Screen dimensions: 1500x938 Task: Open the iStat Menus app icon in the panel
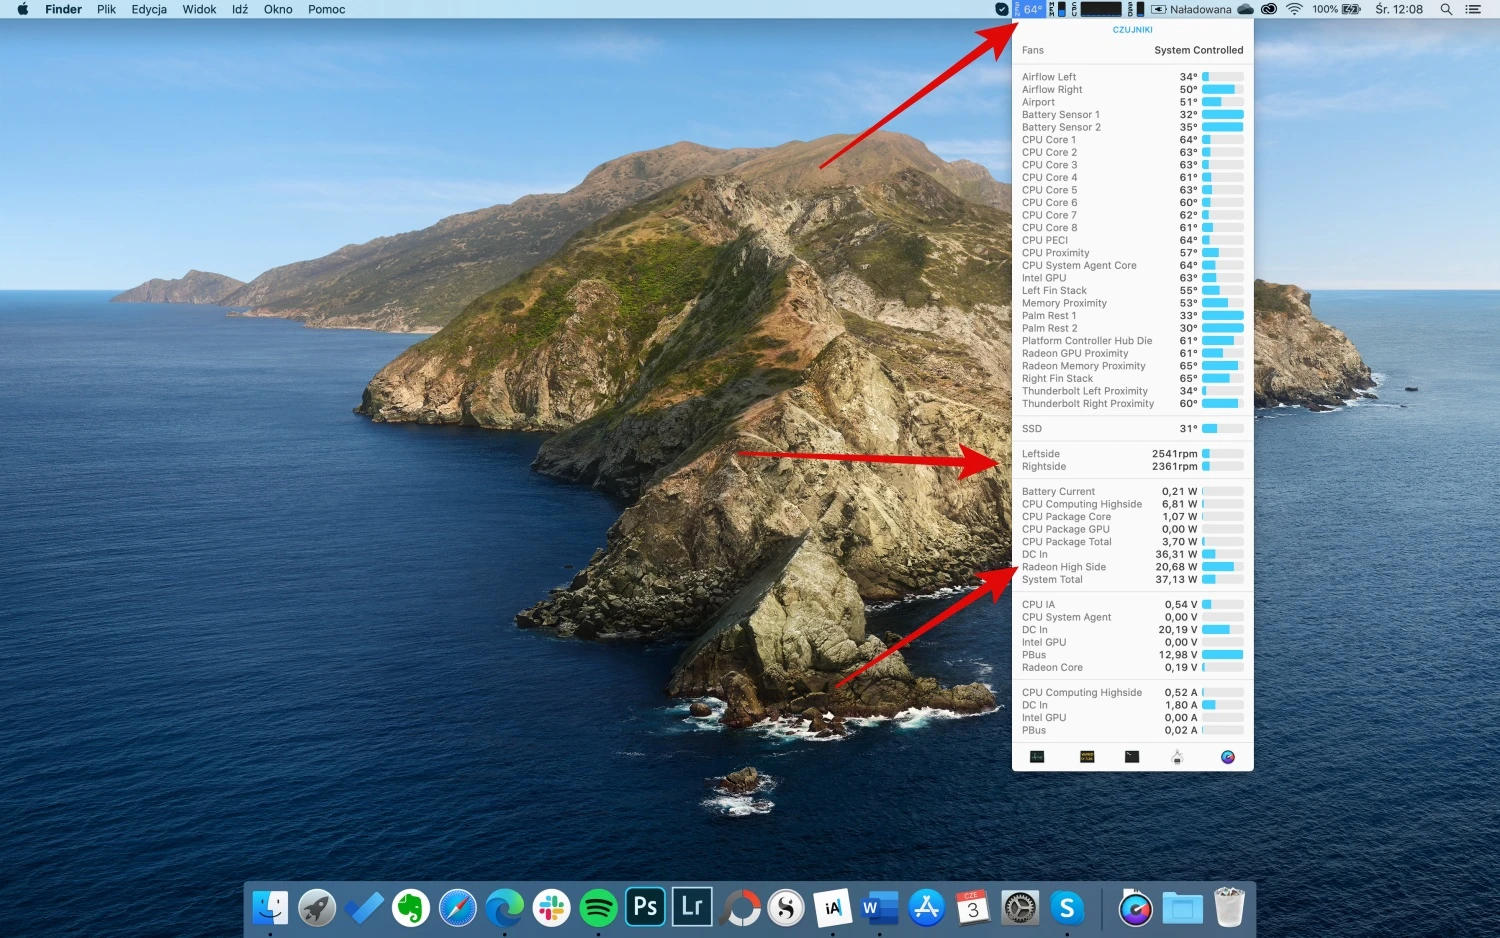pos(1228,757)
